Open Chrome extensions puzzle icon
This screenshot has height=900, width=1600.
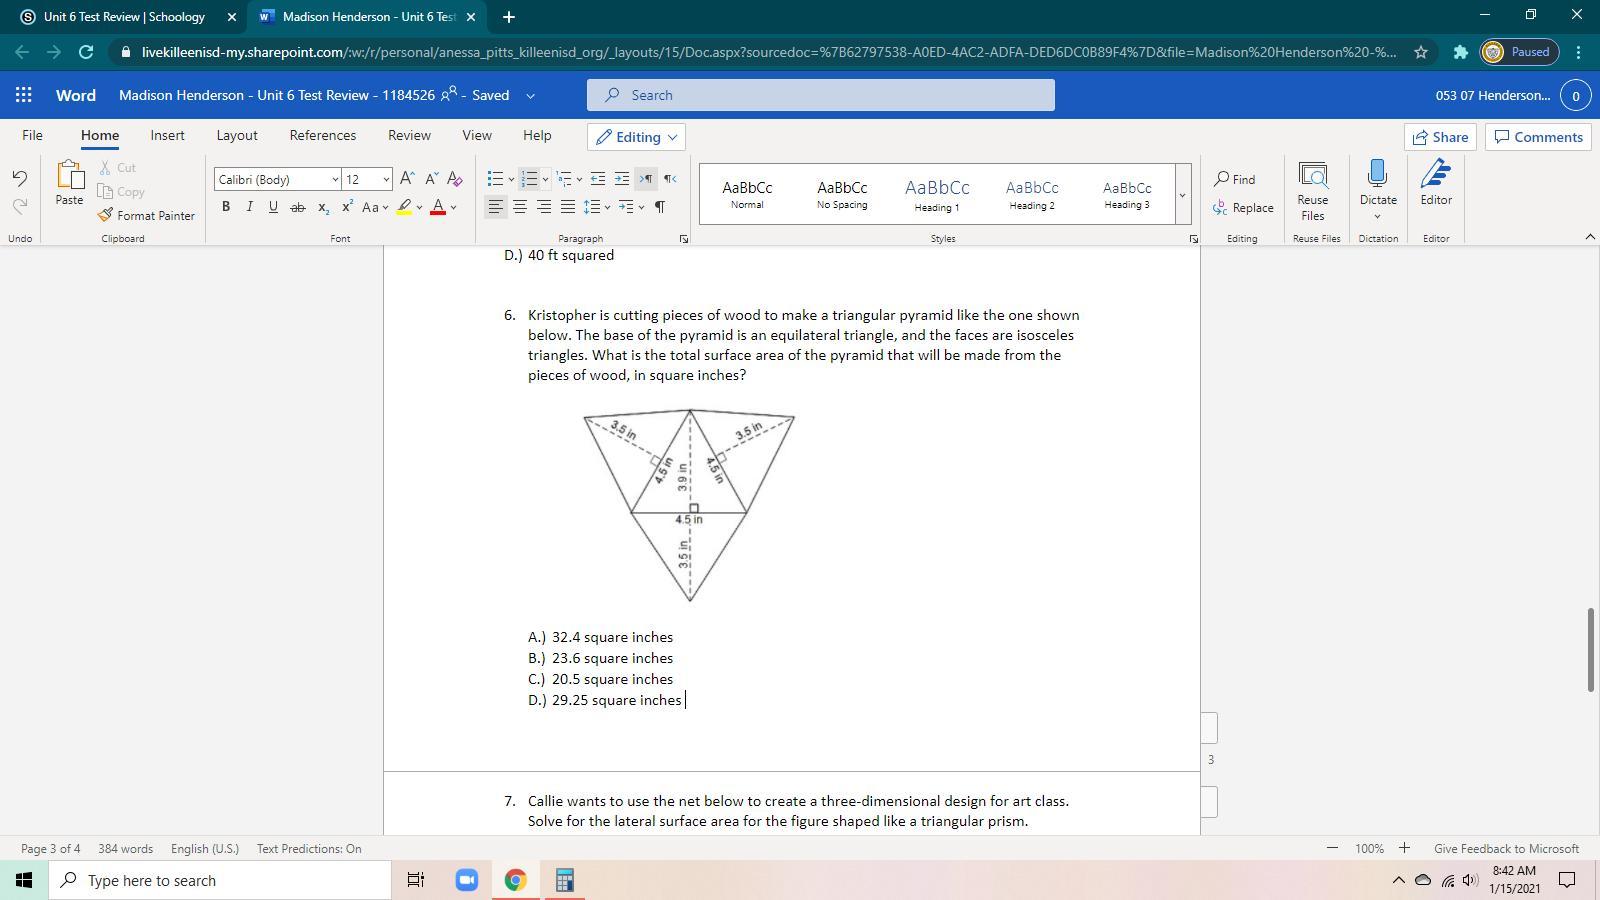pyautogui.click(x=1460, y=52)
